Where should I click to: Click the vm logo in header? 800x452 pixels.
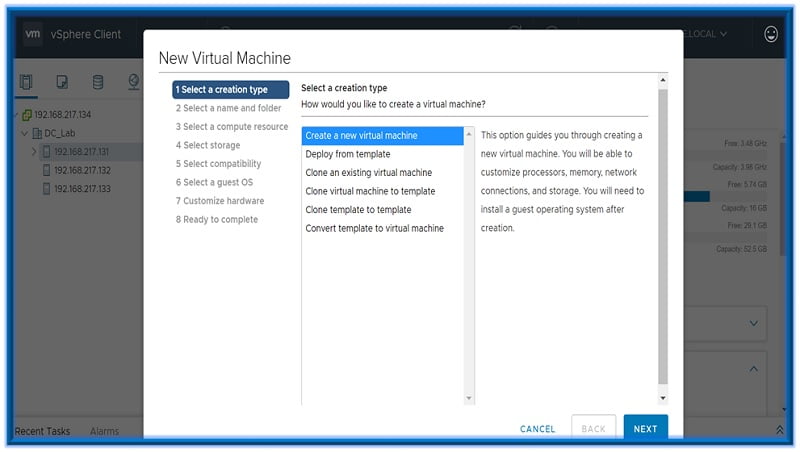(31, 34)
